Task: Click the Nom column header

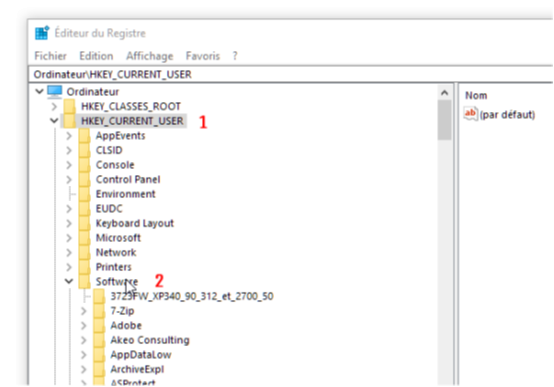Action: [476, 95]
